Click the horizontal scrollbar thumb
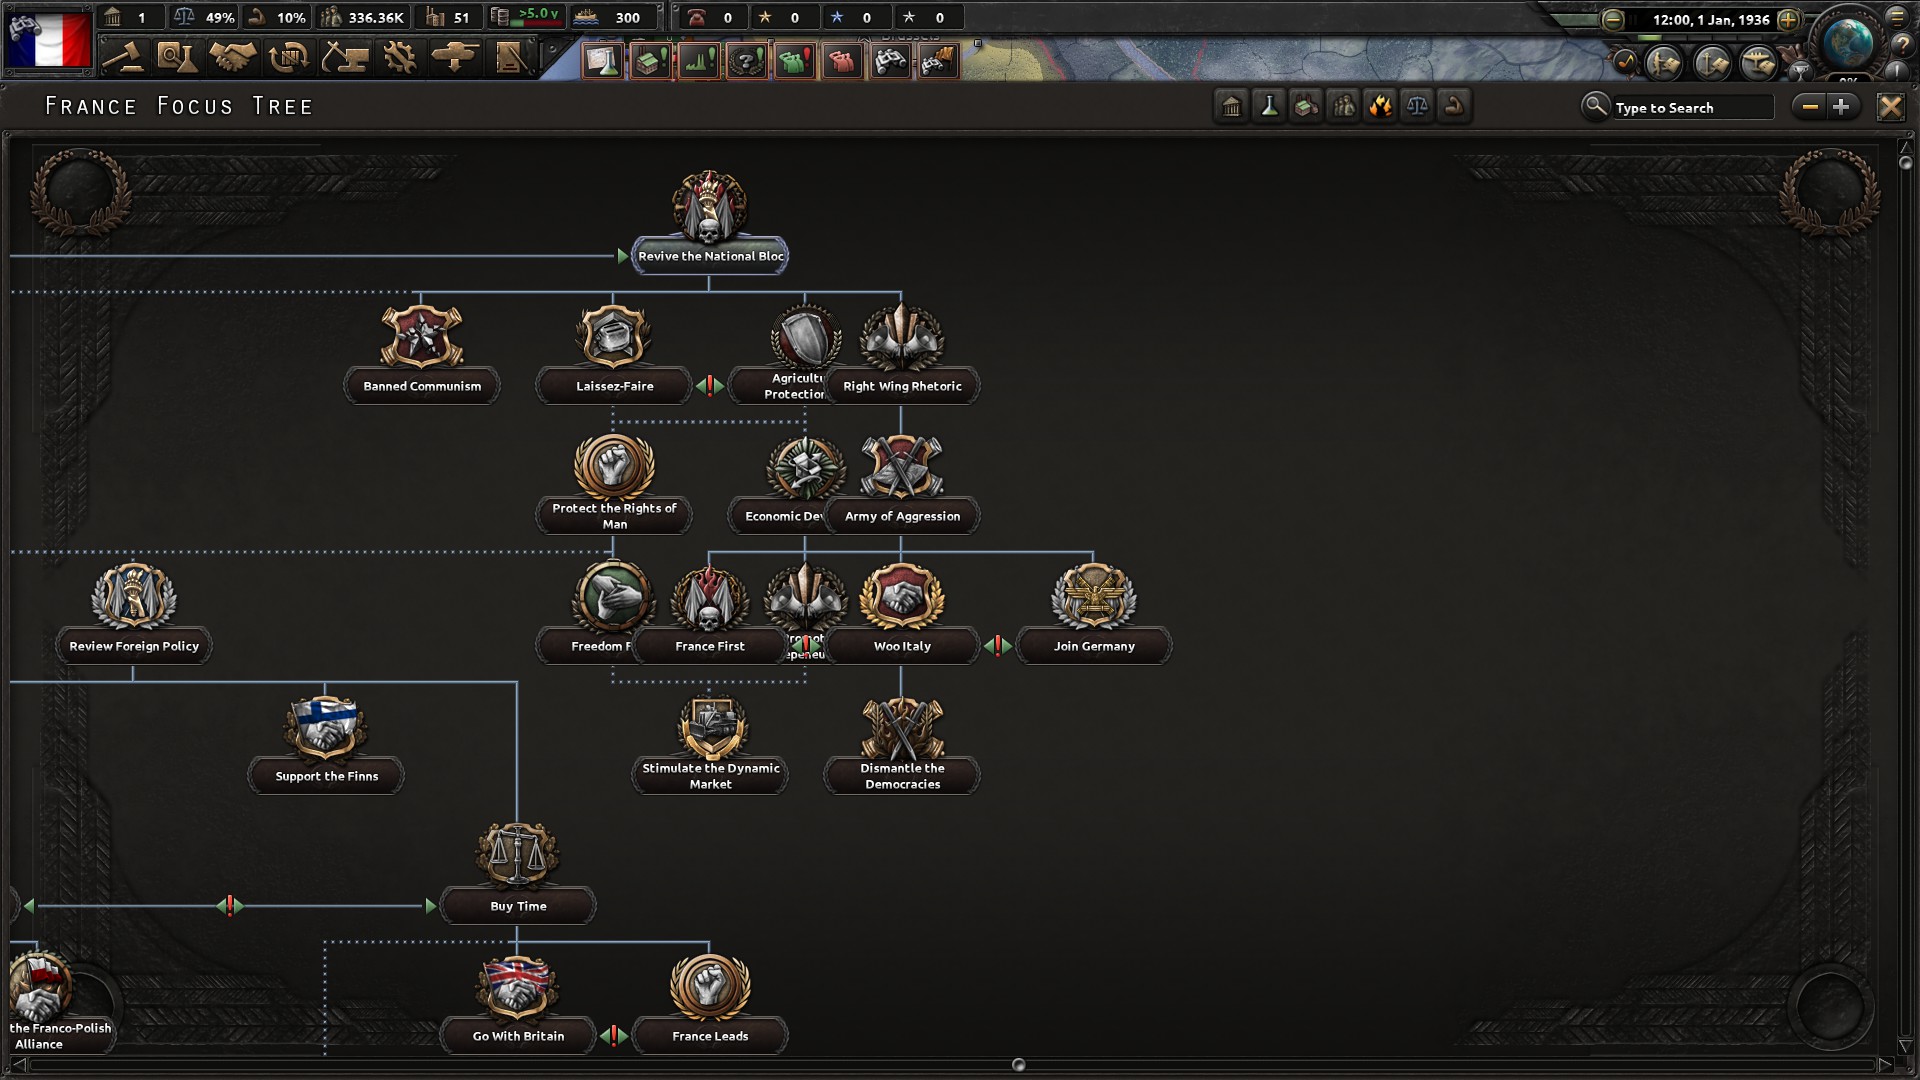 pyautogui.click(x=1018, y=1065)
